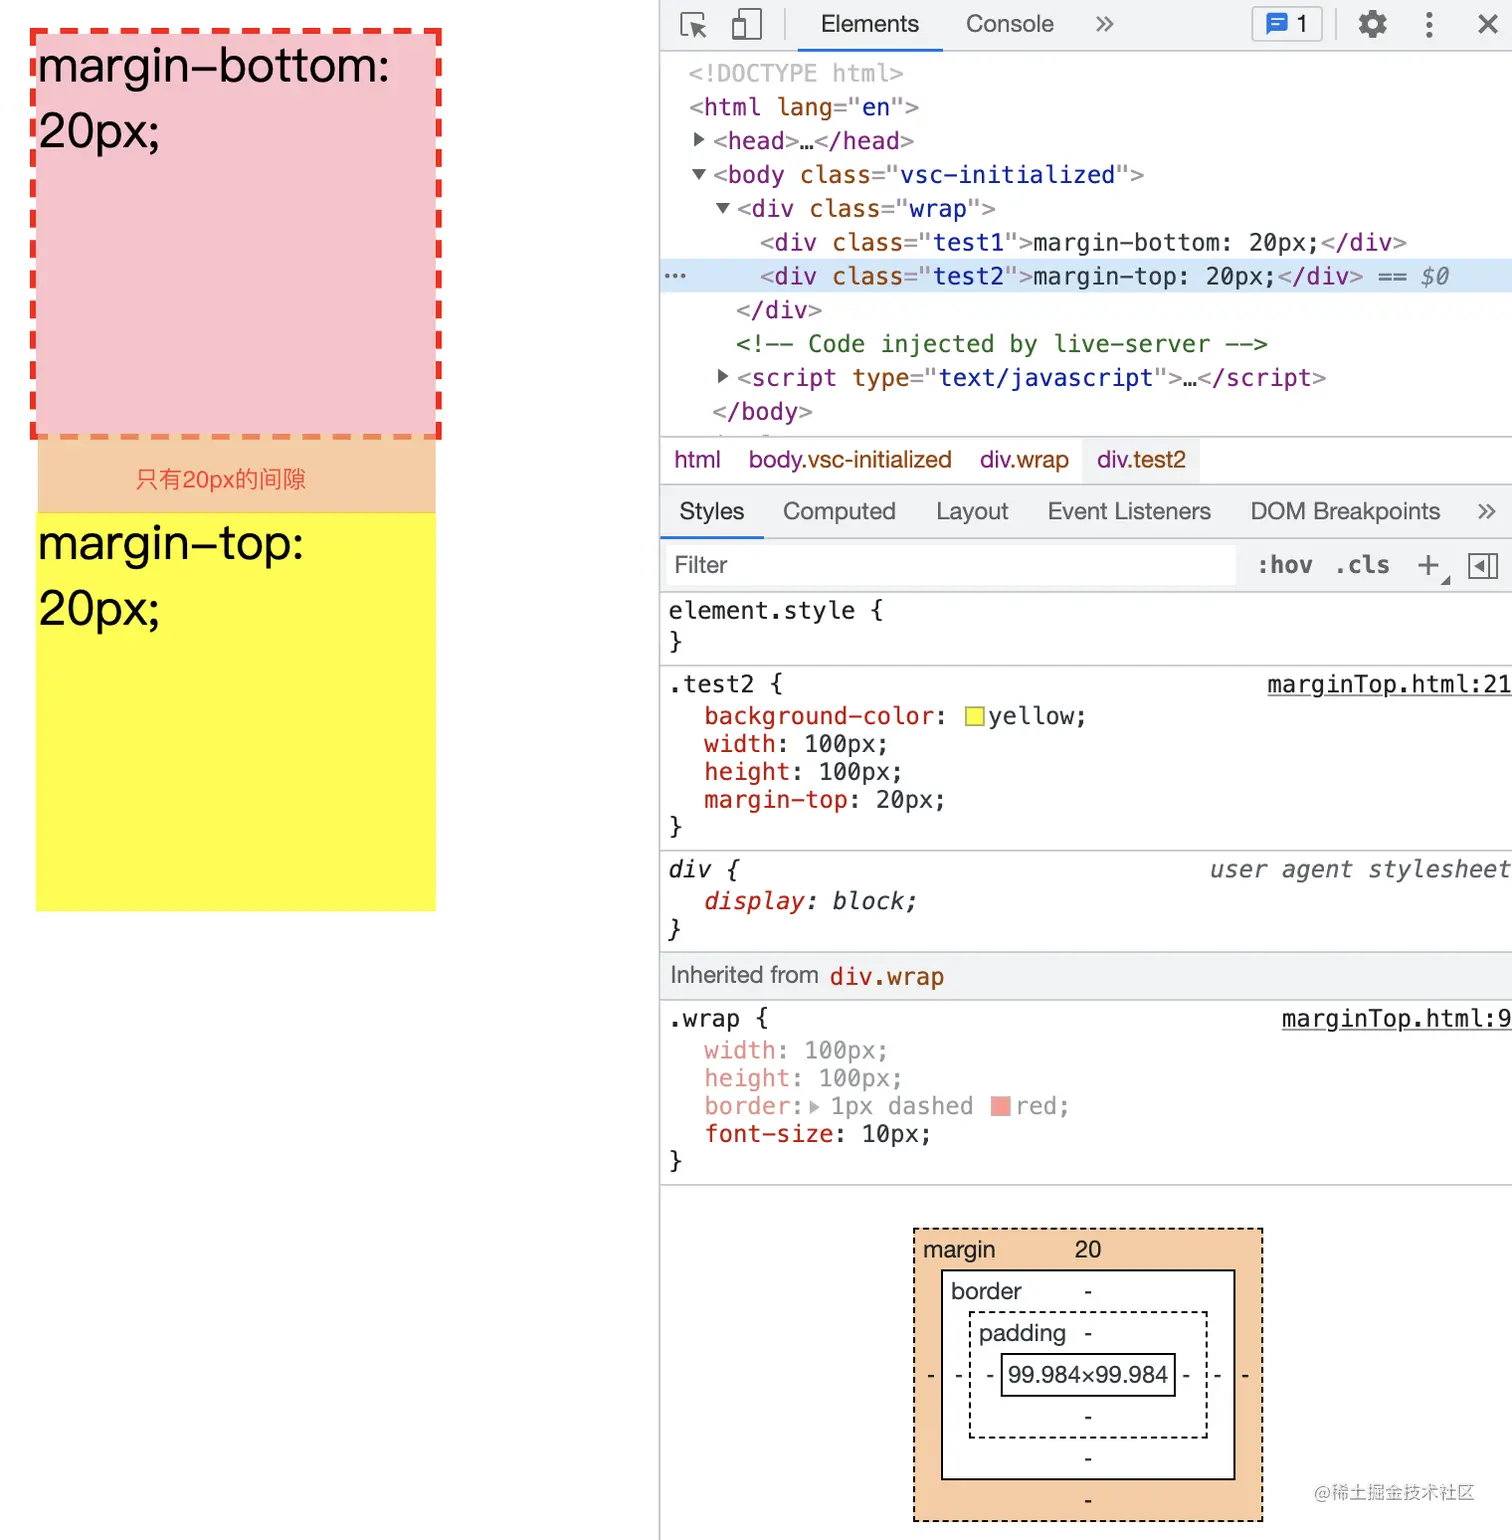Open the toggle element state :hov panel
This screenshot has height=1540, width=1512.
[1285, 565]
